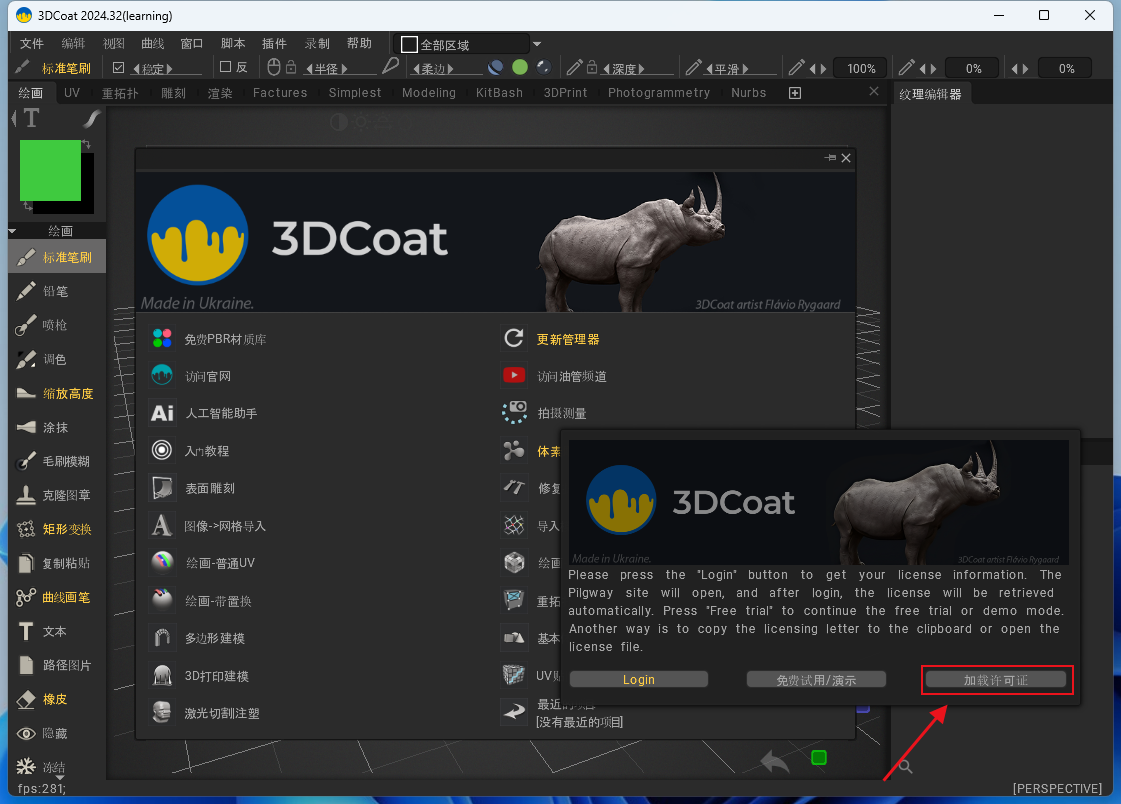Pin the welcome window with the pin icon
Screen dimensions: 1121x804
(x=830, y=158)
